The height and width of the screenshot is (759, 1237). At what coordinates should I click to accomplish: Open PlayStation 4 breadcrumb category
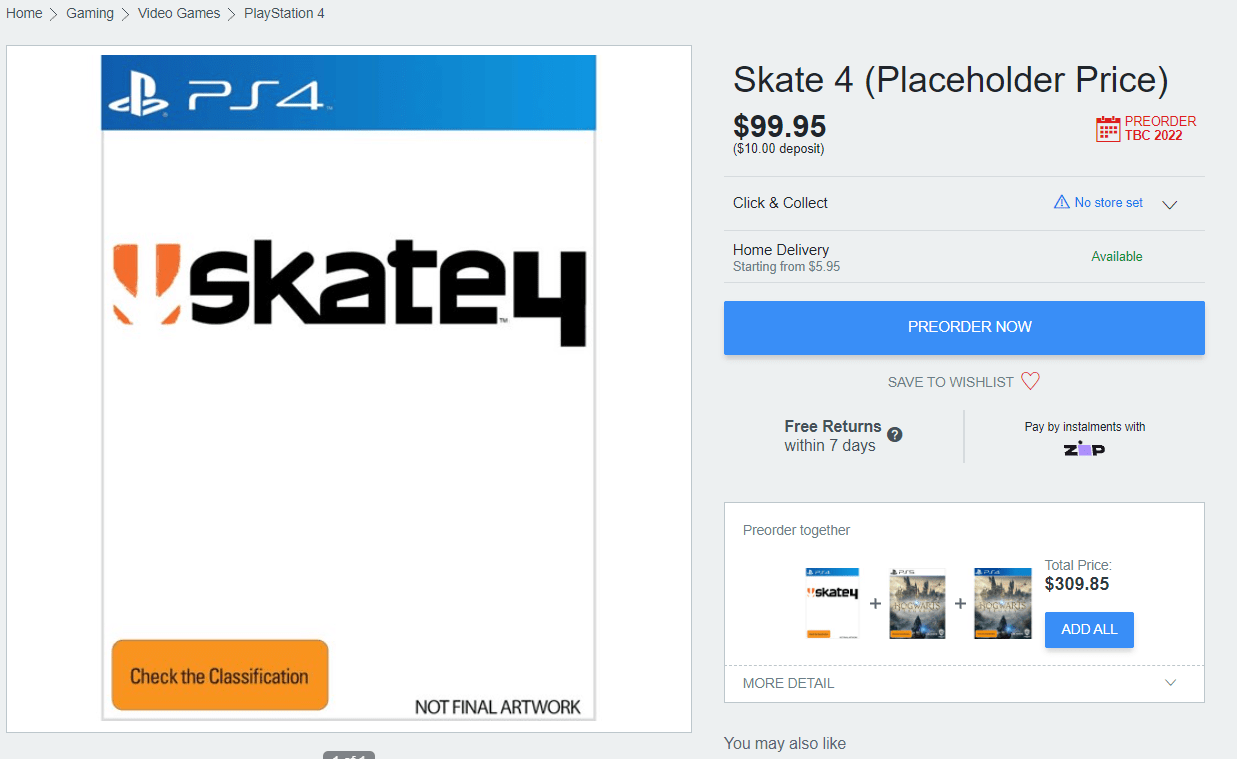pos(284,13)
